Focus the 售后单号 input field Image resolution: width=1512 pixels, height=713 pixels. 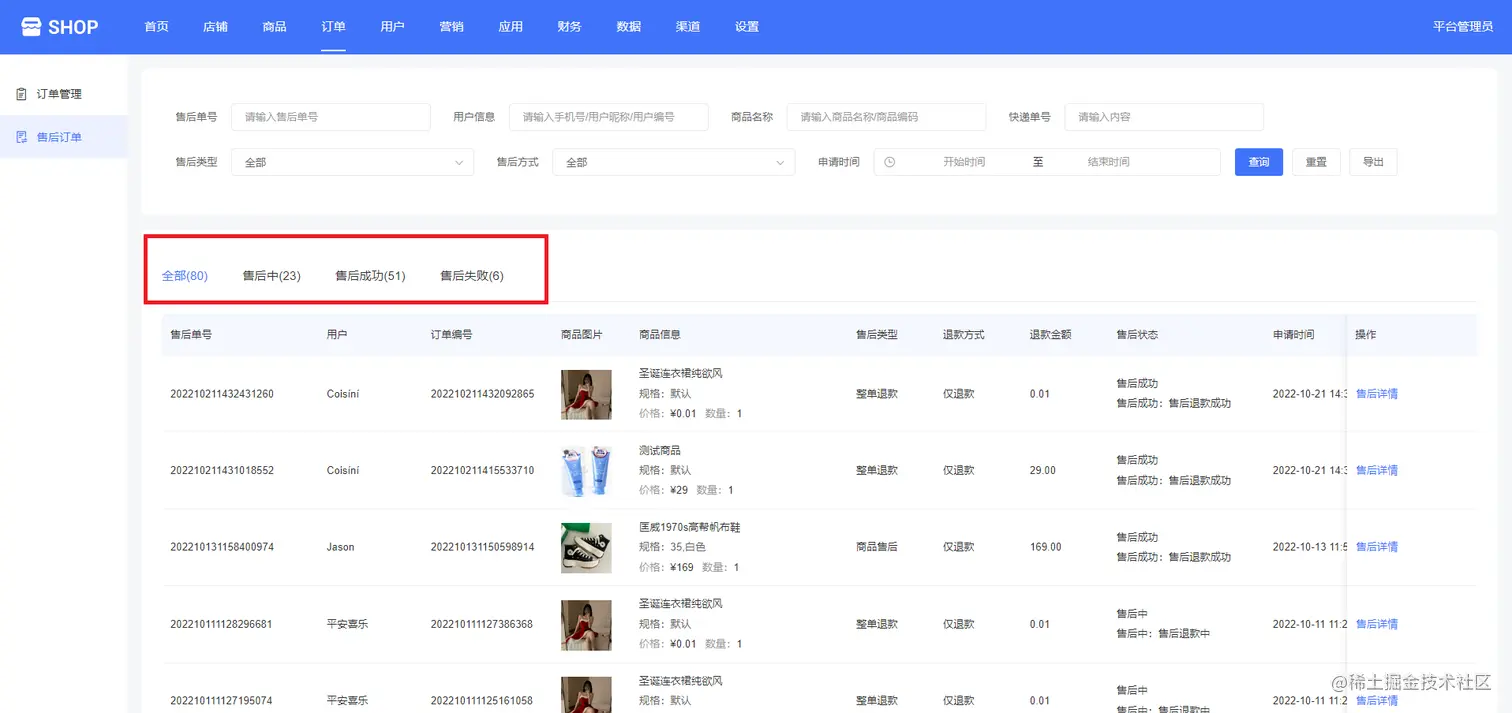click(x=331, y=117)
